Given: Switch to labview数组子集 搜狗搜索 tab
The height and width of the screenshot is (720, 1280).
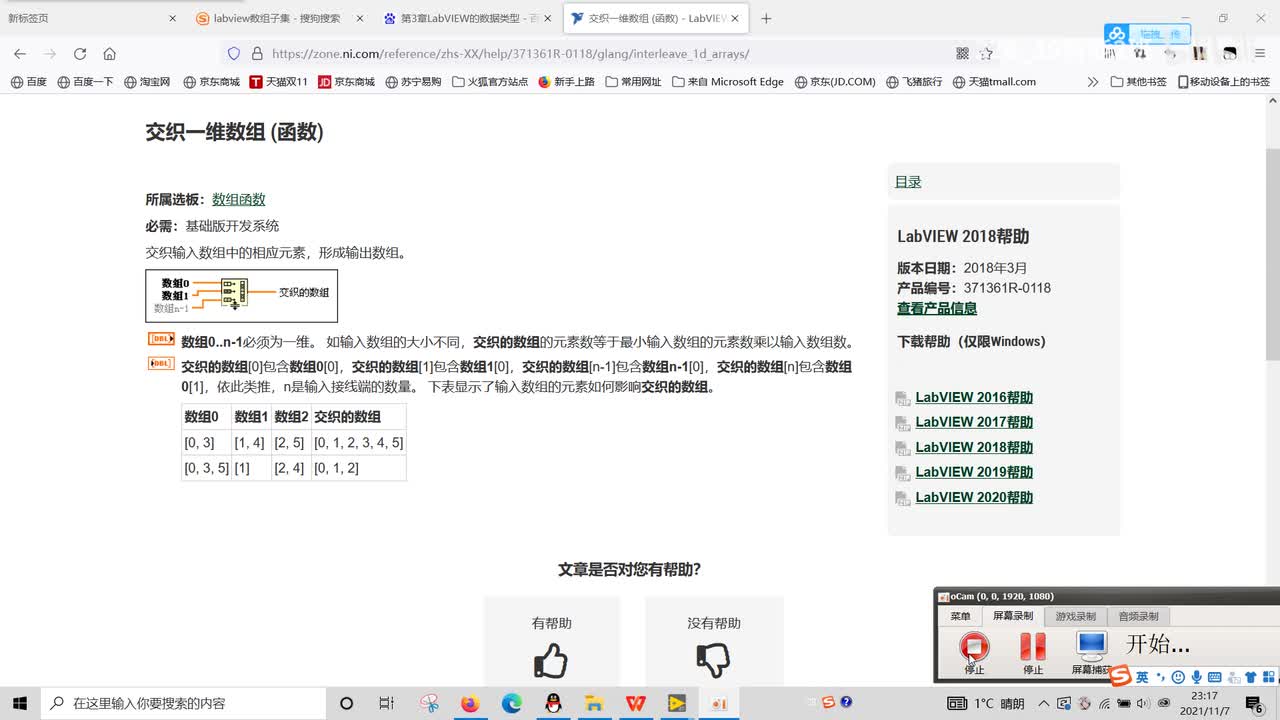Looking at the screenshot, I should tap(280, 18).
